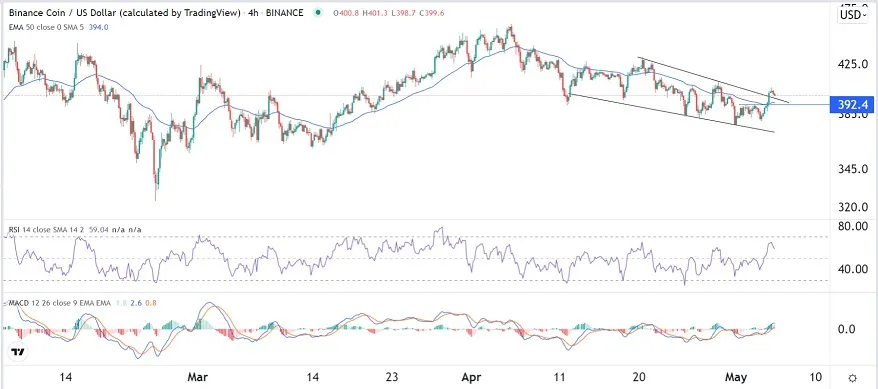Screen dimensions: 878x389
Task: Select the lower descending wedge trendline
Action: pyautogui.click(x=671, y=113)
